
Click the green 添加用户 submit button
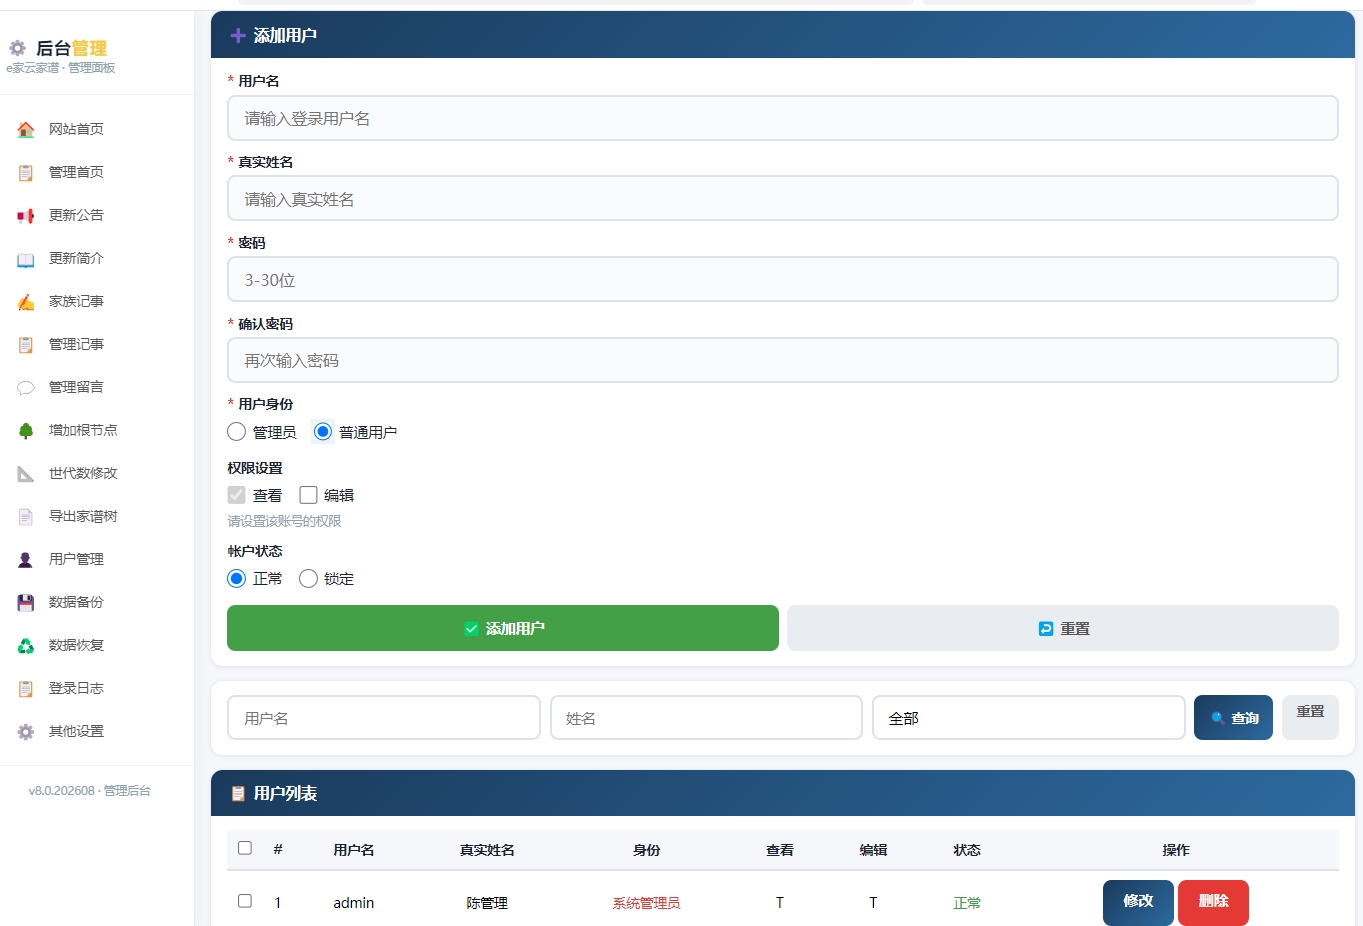tap(503, 628)
